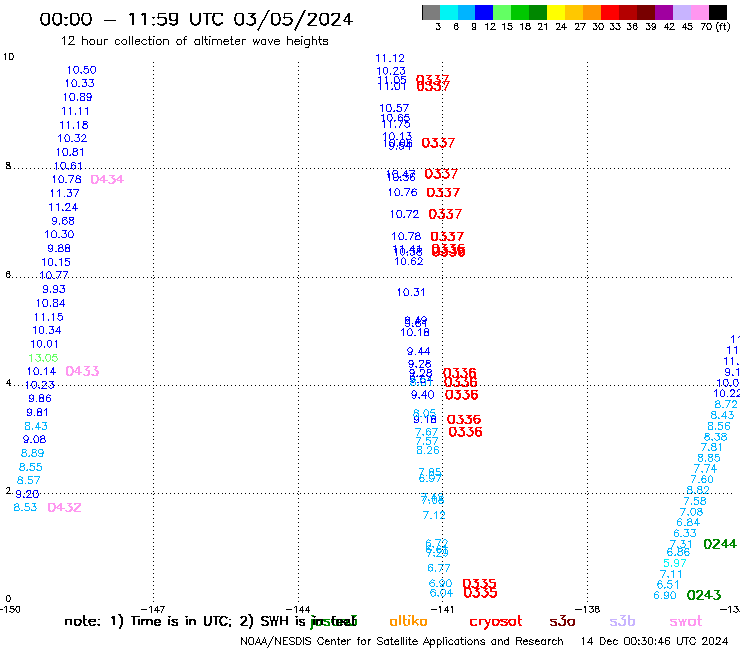
Task: Click the 11.24 wave height value
Action: coord(63,207)
